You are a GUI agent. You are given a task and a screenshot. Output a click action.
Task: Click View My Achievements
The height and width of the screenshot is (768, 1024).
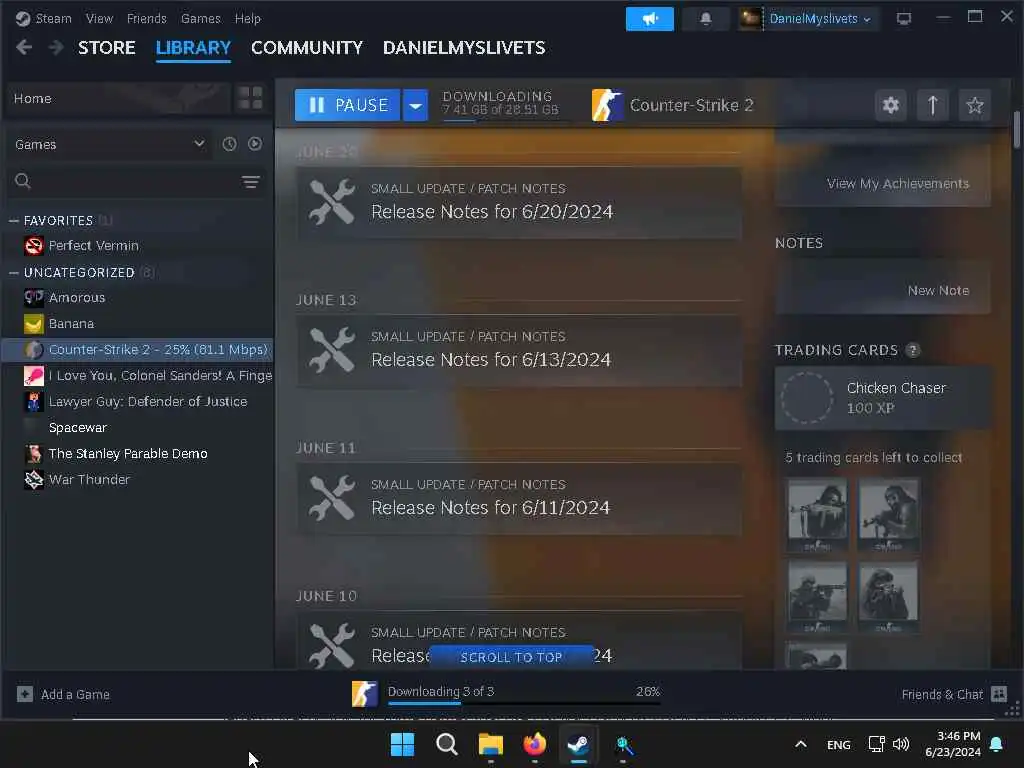click(897, 184)
